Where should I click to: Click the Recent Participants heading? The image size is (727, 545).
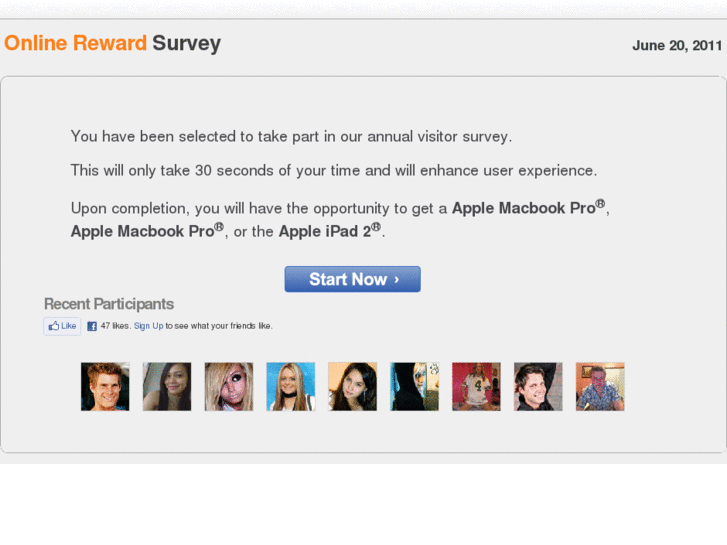coord(109,304)
